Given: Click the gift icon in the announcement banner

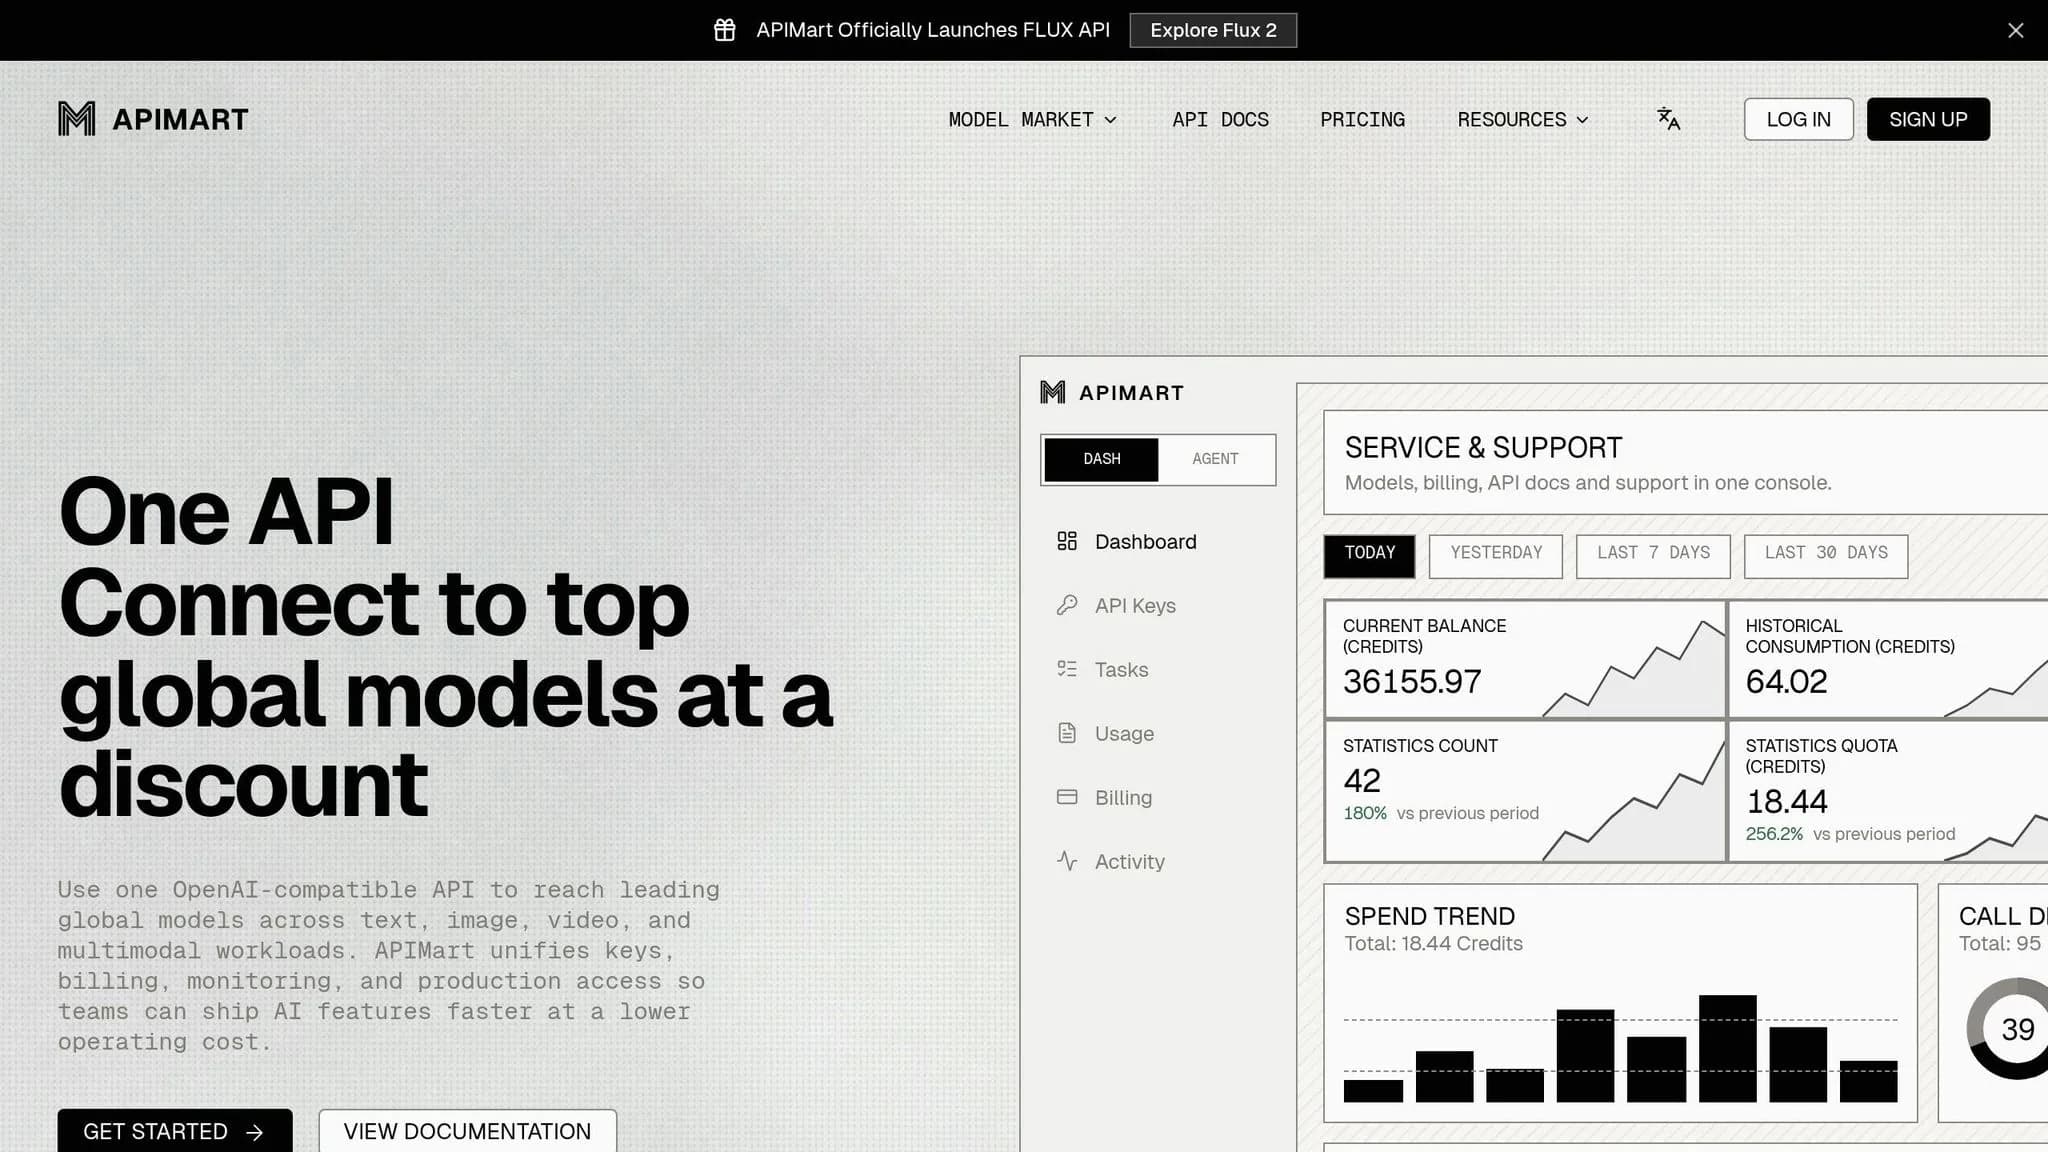Looking at the screenshot, I should [x=725, y=30].
